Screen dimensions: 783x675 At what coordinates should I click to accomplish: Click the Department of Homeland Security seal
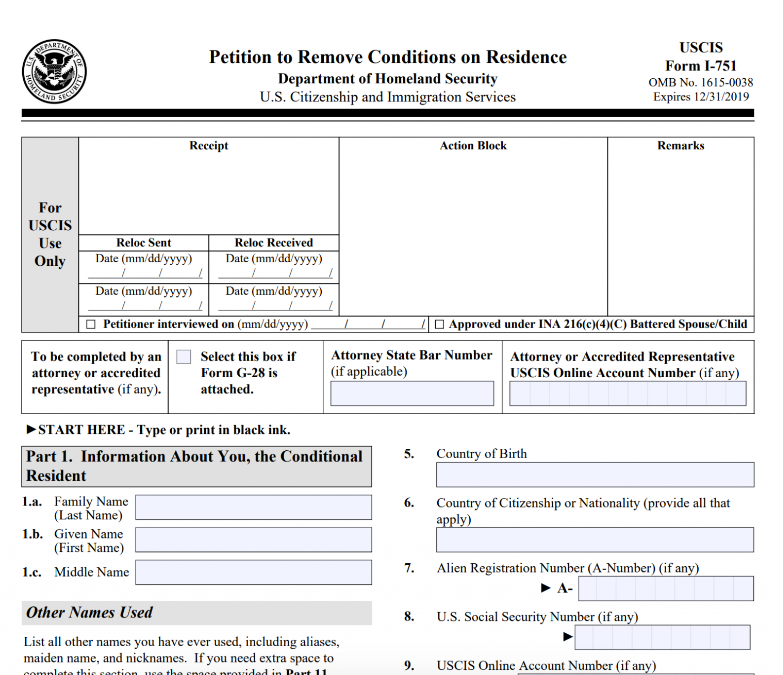pyautogui.click(x=54, y=71)
